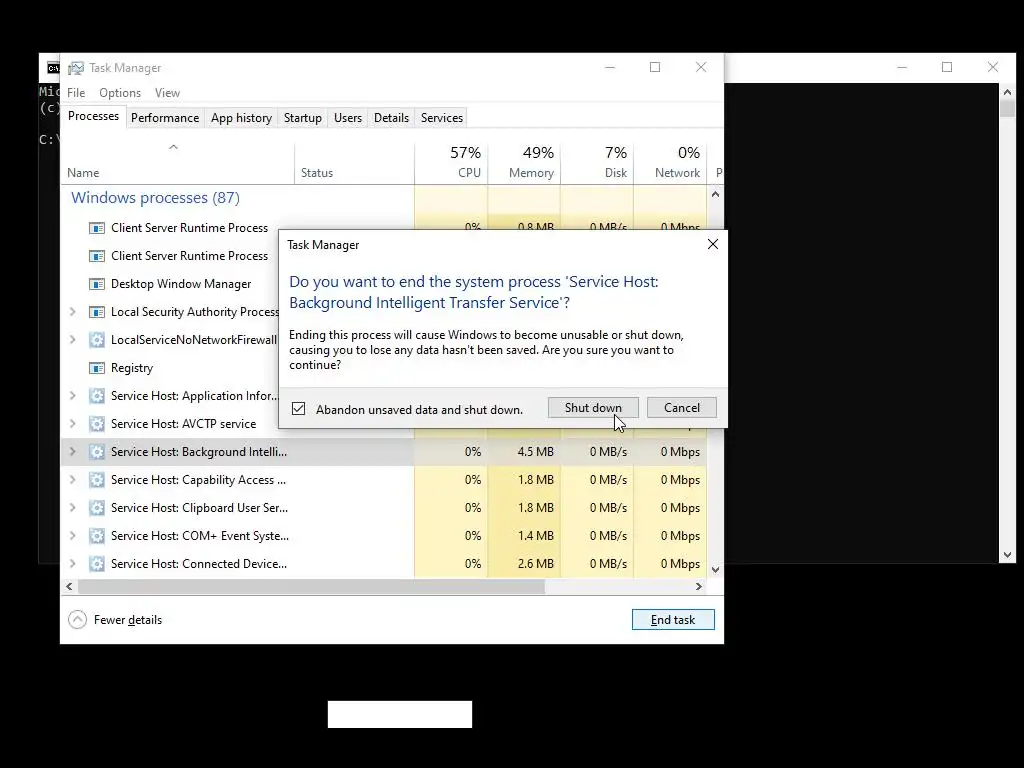Viewport: 1024px width, 768px height.
Task: Click Service Host: Connected Device gear icon
Action: point(97,564)
